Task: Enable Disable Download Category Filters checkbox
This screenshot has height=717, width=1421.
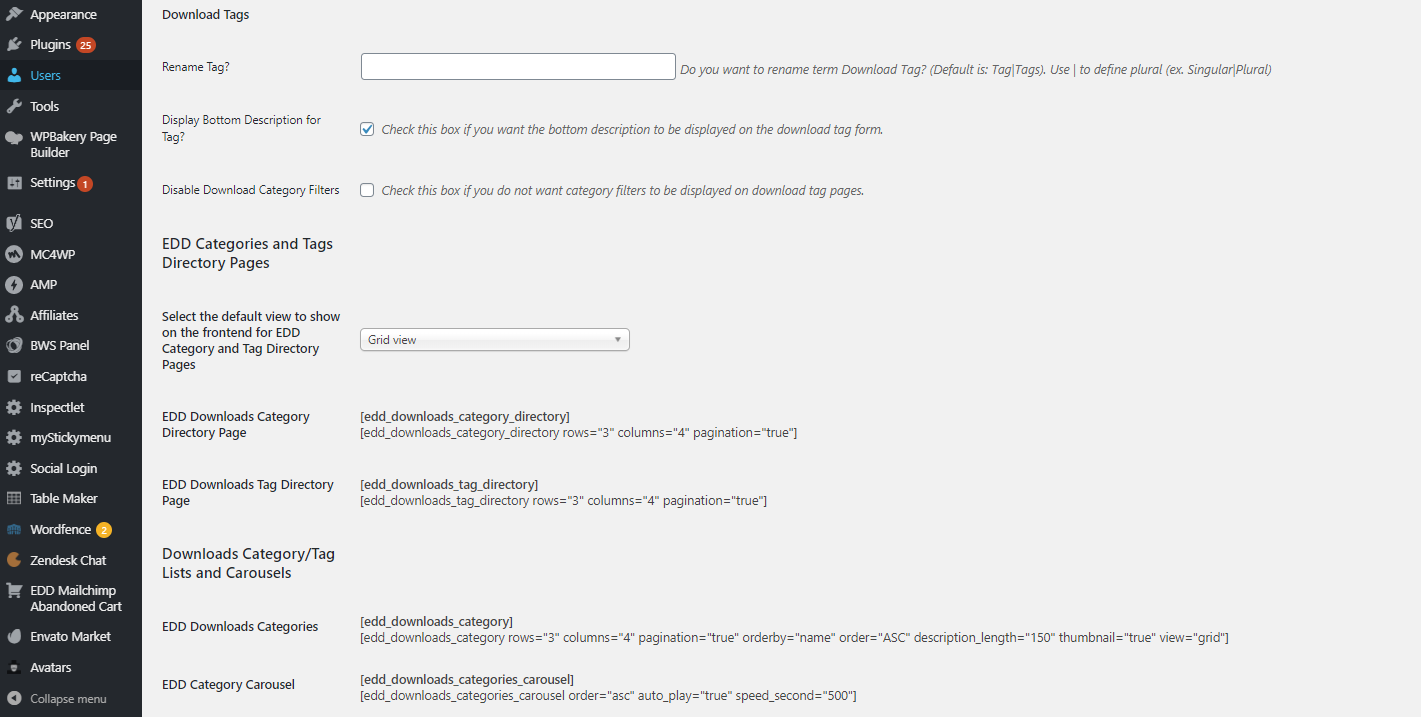Action: pos(367,190)
